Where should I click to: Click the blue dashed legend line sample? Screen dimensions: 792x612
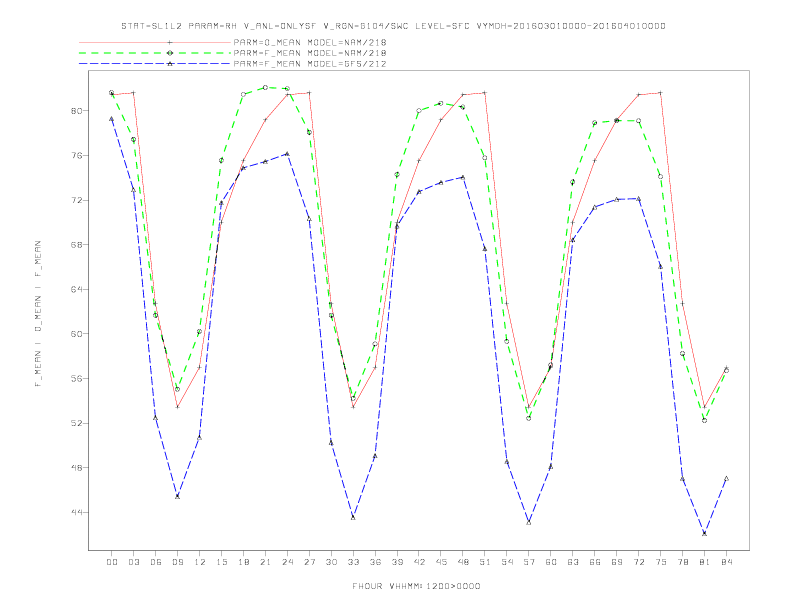click(x=155, y=64)
